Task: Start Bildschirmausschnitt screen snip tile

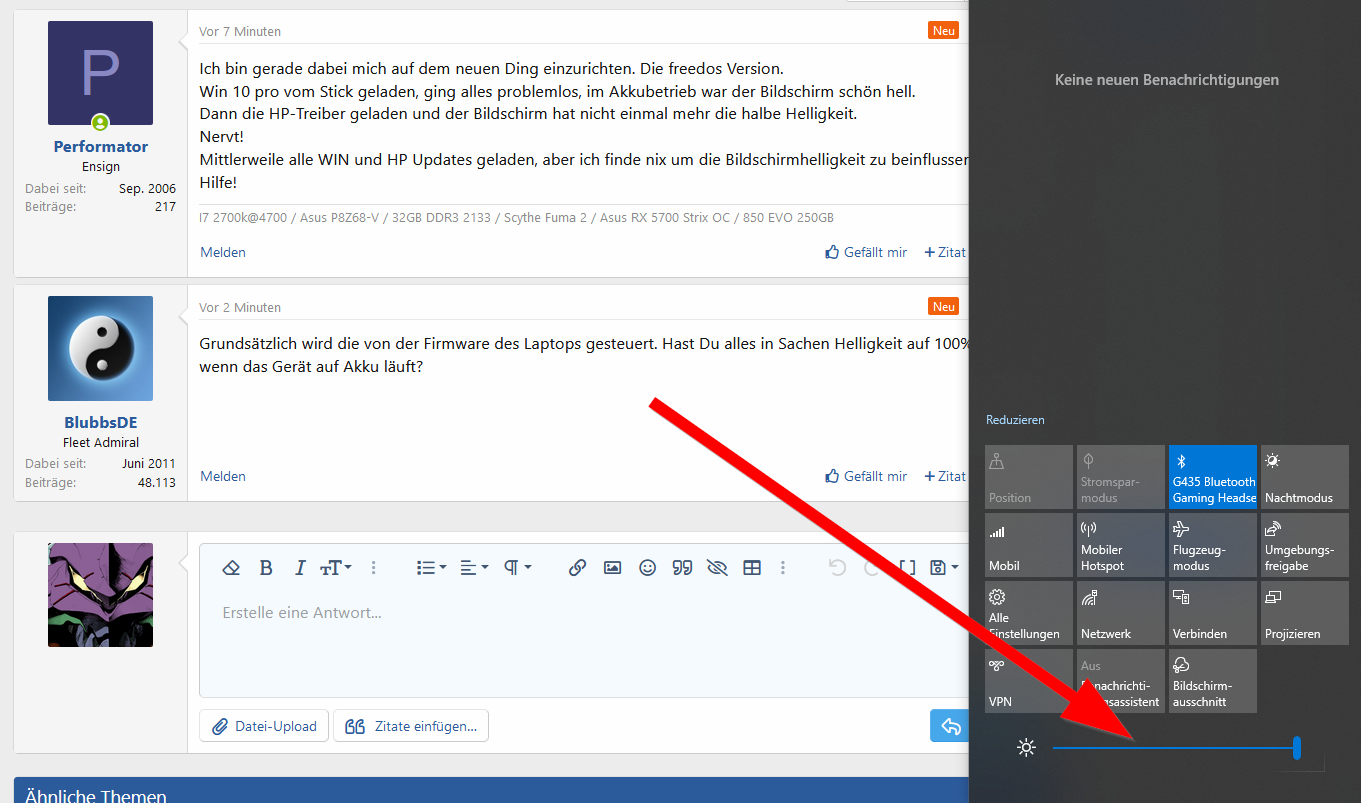Action: [x=1213, y=681]
